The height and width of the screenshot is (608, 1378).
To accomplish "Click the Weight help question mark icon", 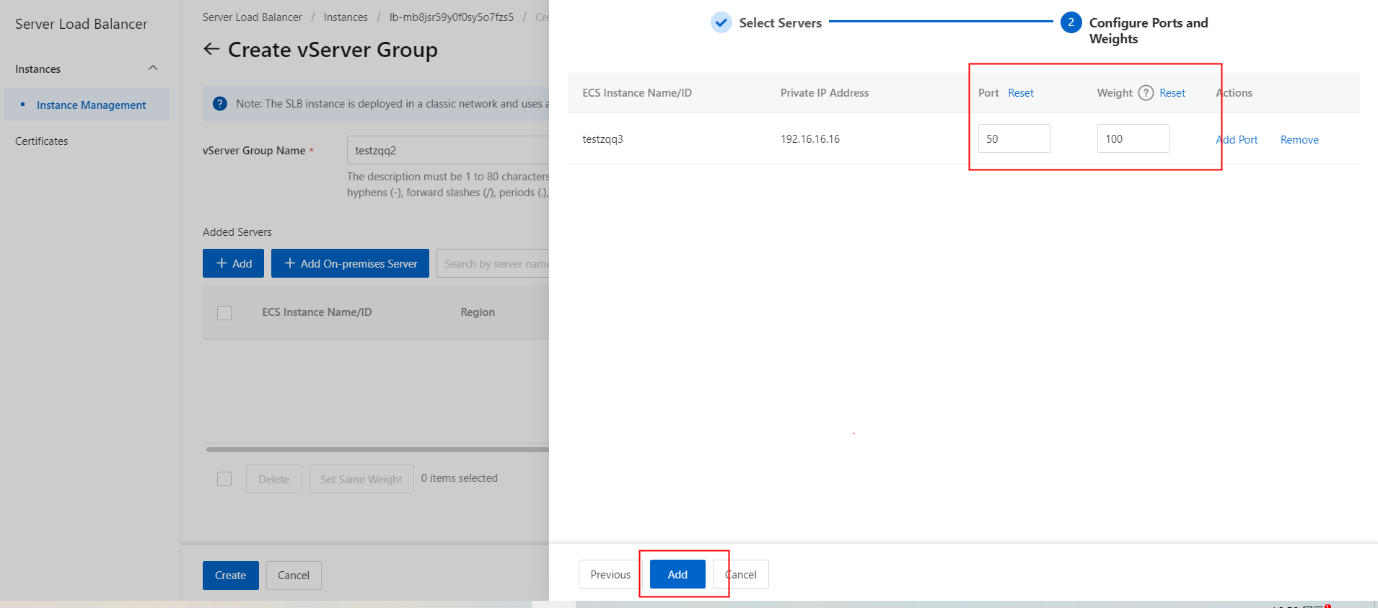I will point(1146,93).
